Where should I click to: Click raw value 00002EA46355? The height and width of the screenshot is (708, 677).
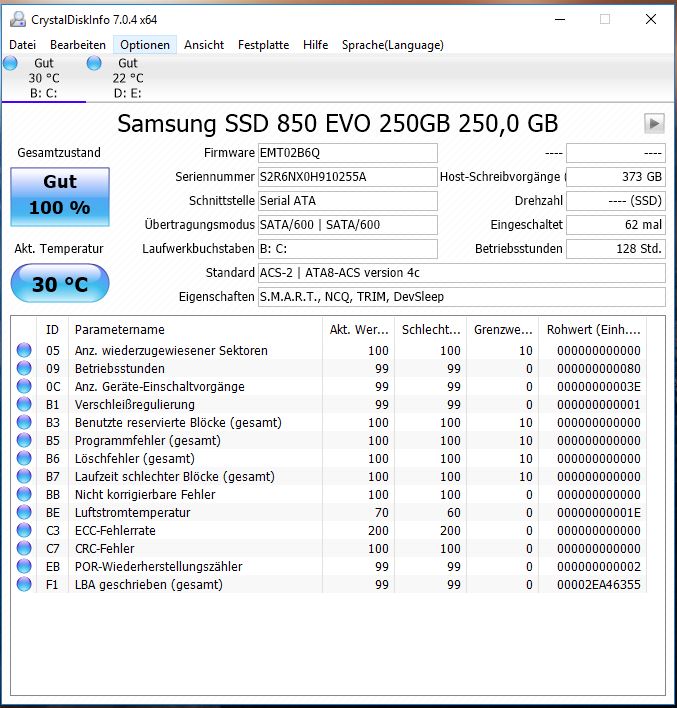[598, 584]
